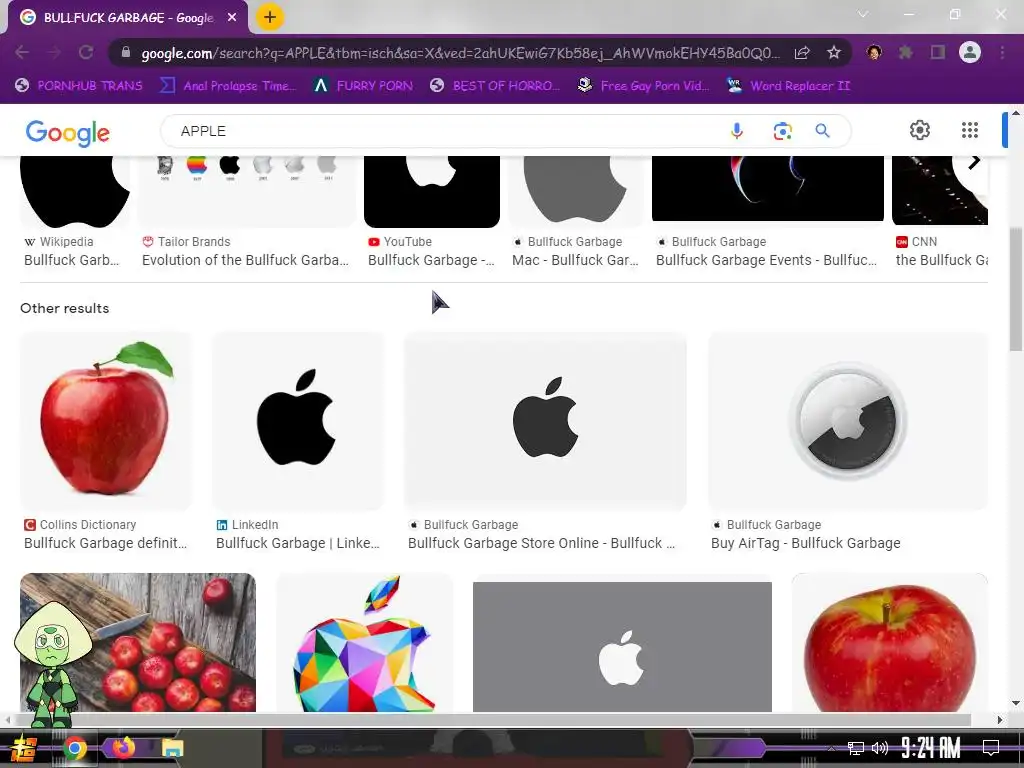The width and height of the screenshot is (1024, 768).
Task: Click the Buy AirTag result title
Action: pyautogui.click(x=805, y=543)
